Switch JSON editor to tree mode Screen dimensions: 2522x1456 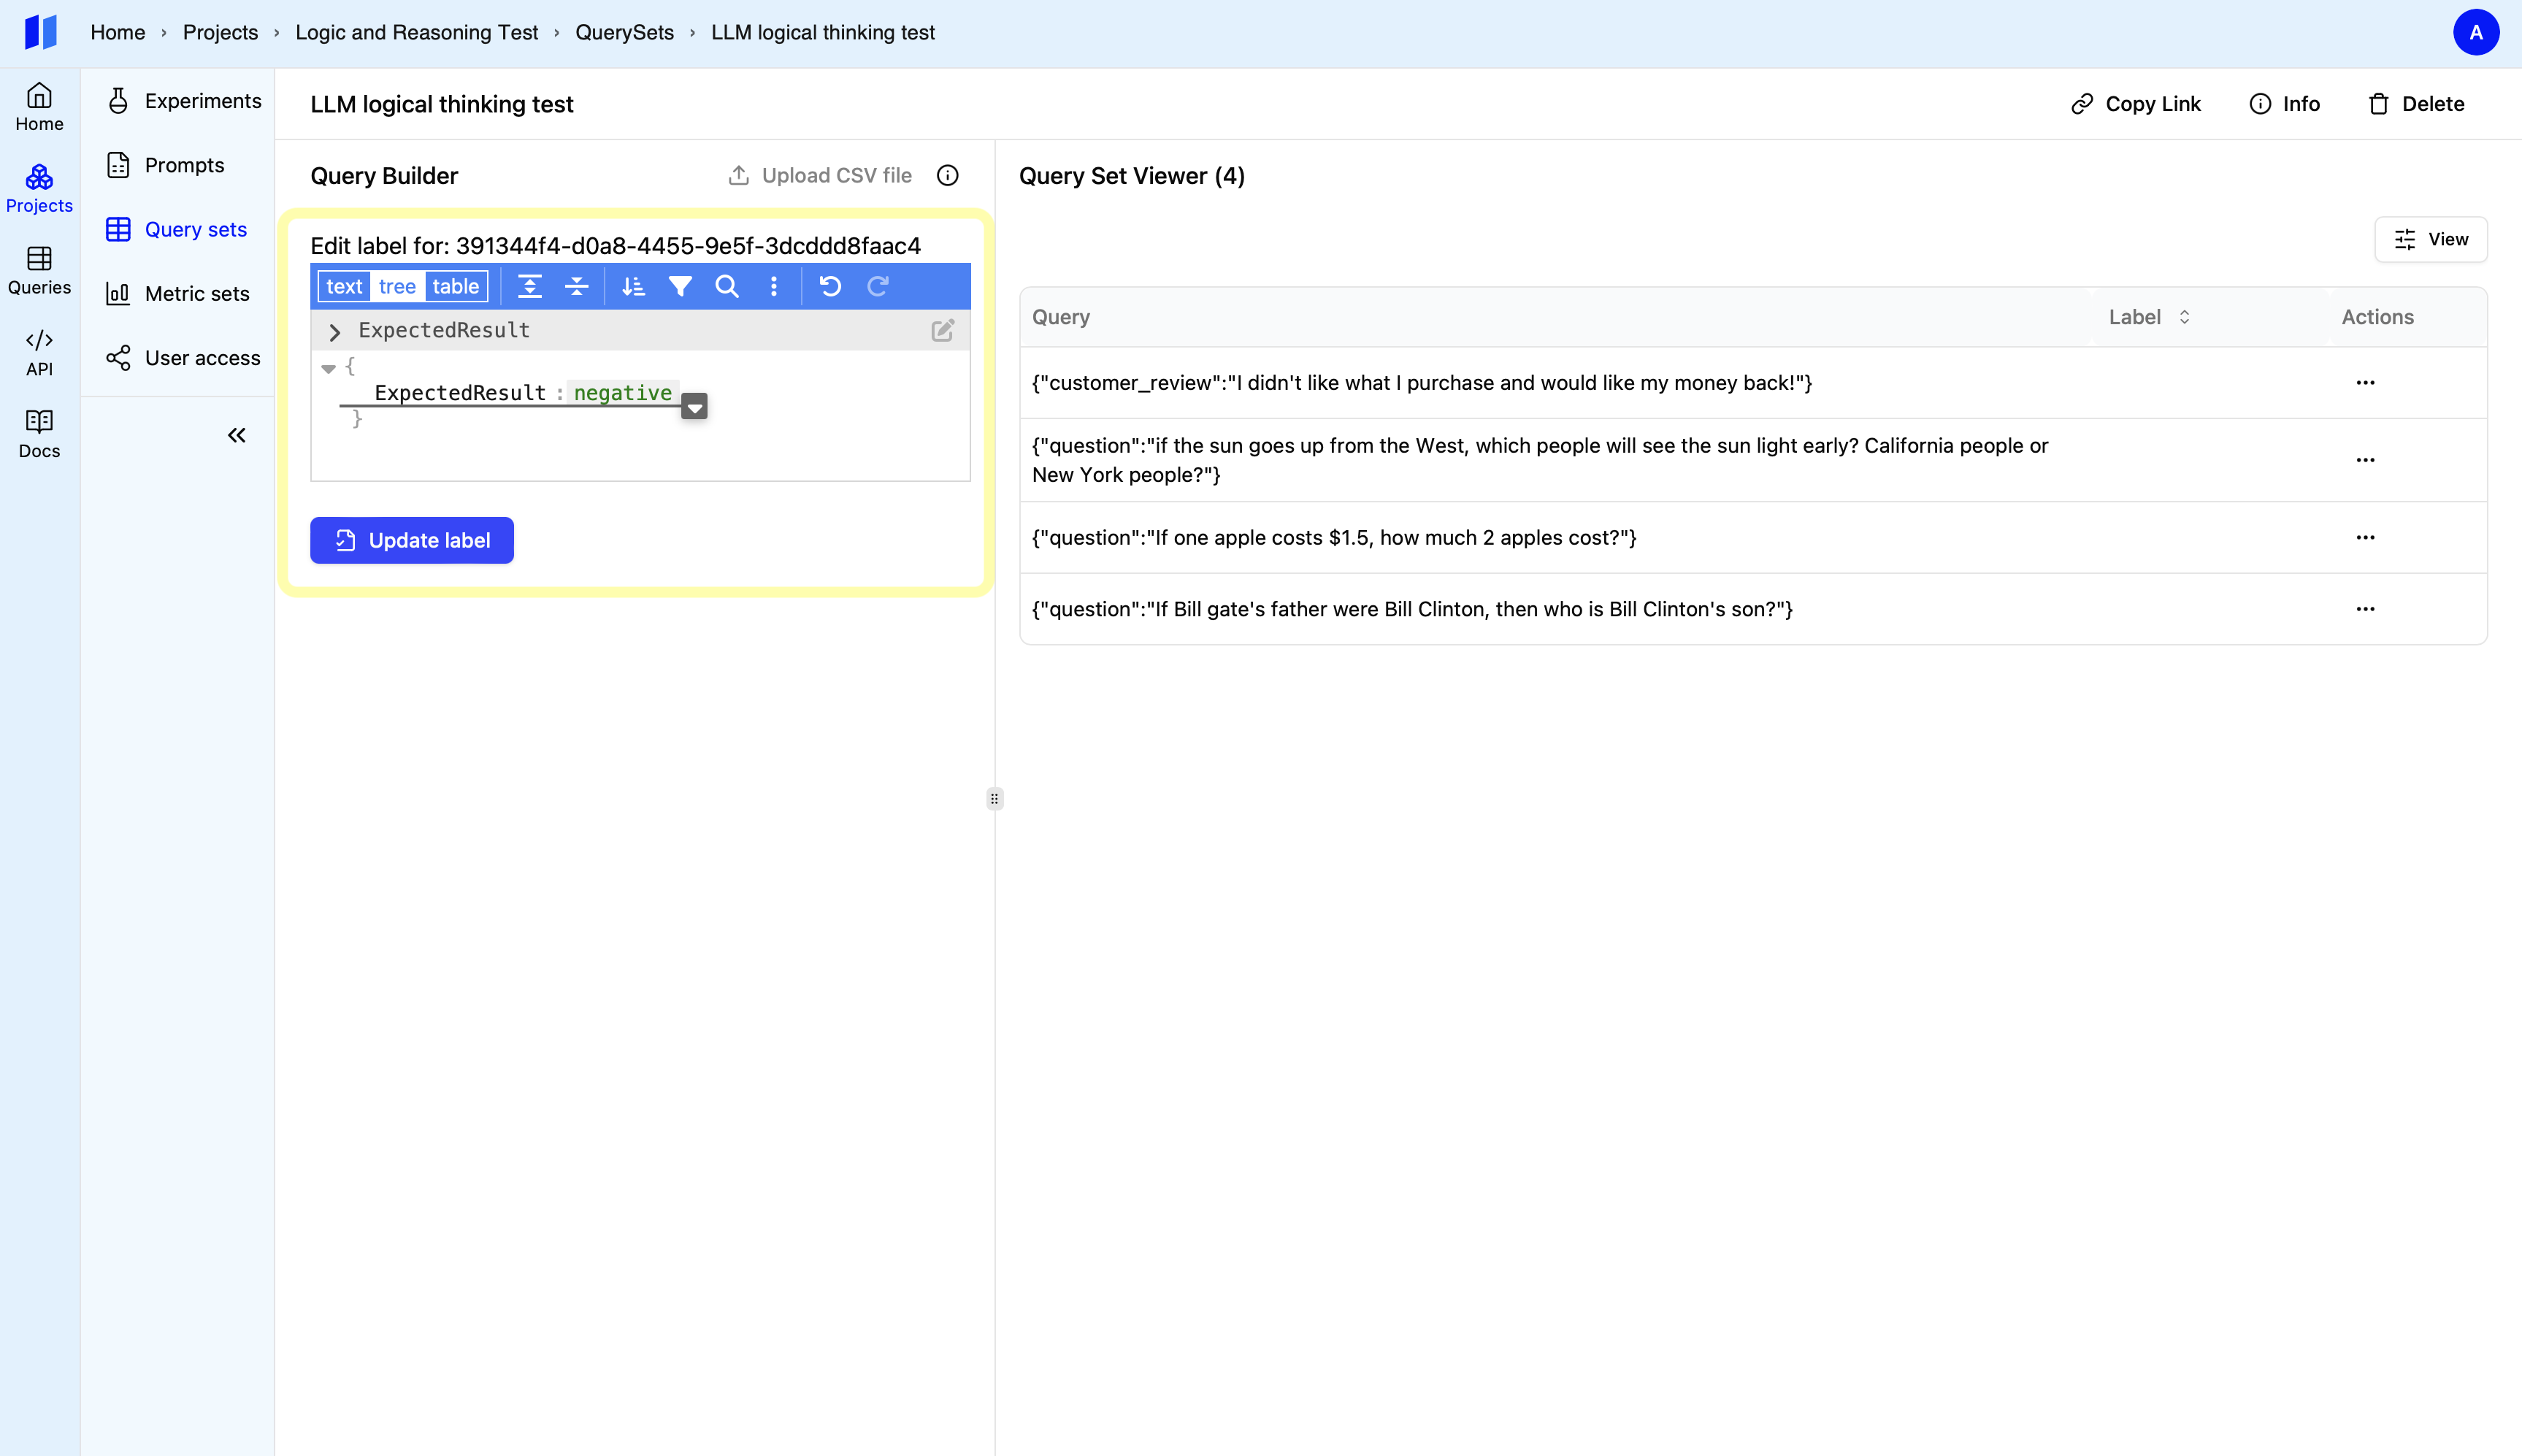pyautogui.click(x=397, y=287)
